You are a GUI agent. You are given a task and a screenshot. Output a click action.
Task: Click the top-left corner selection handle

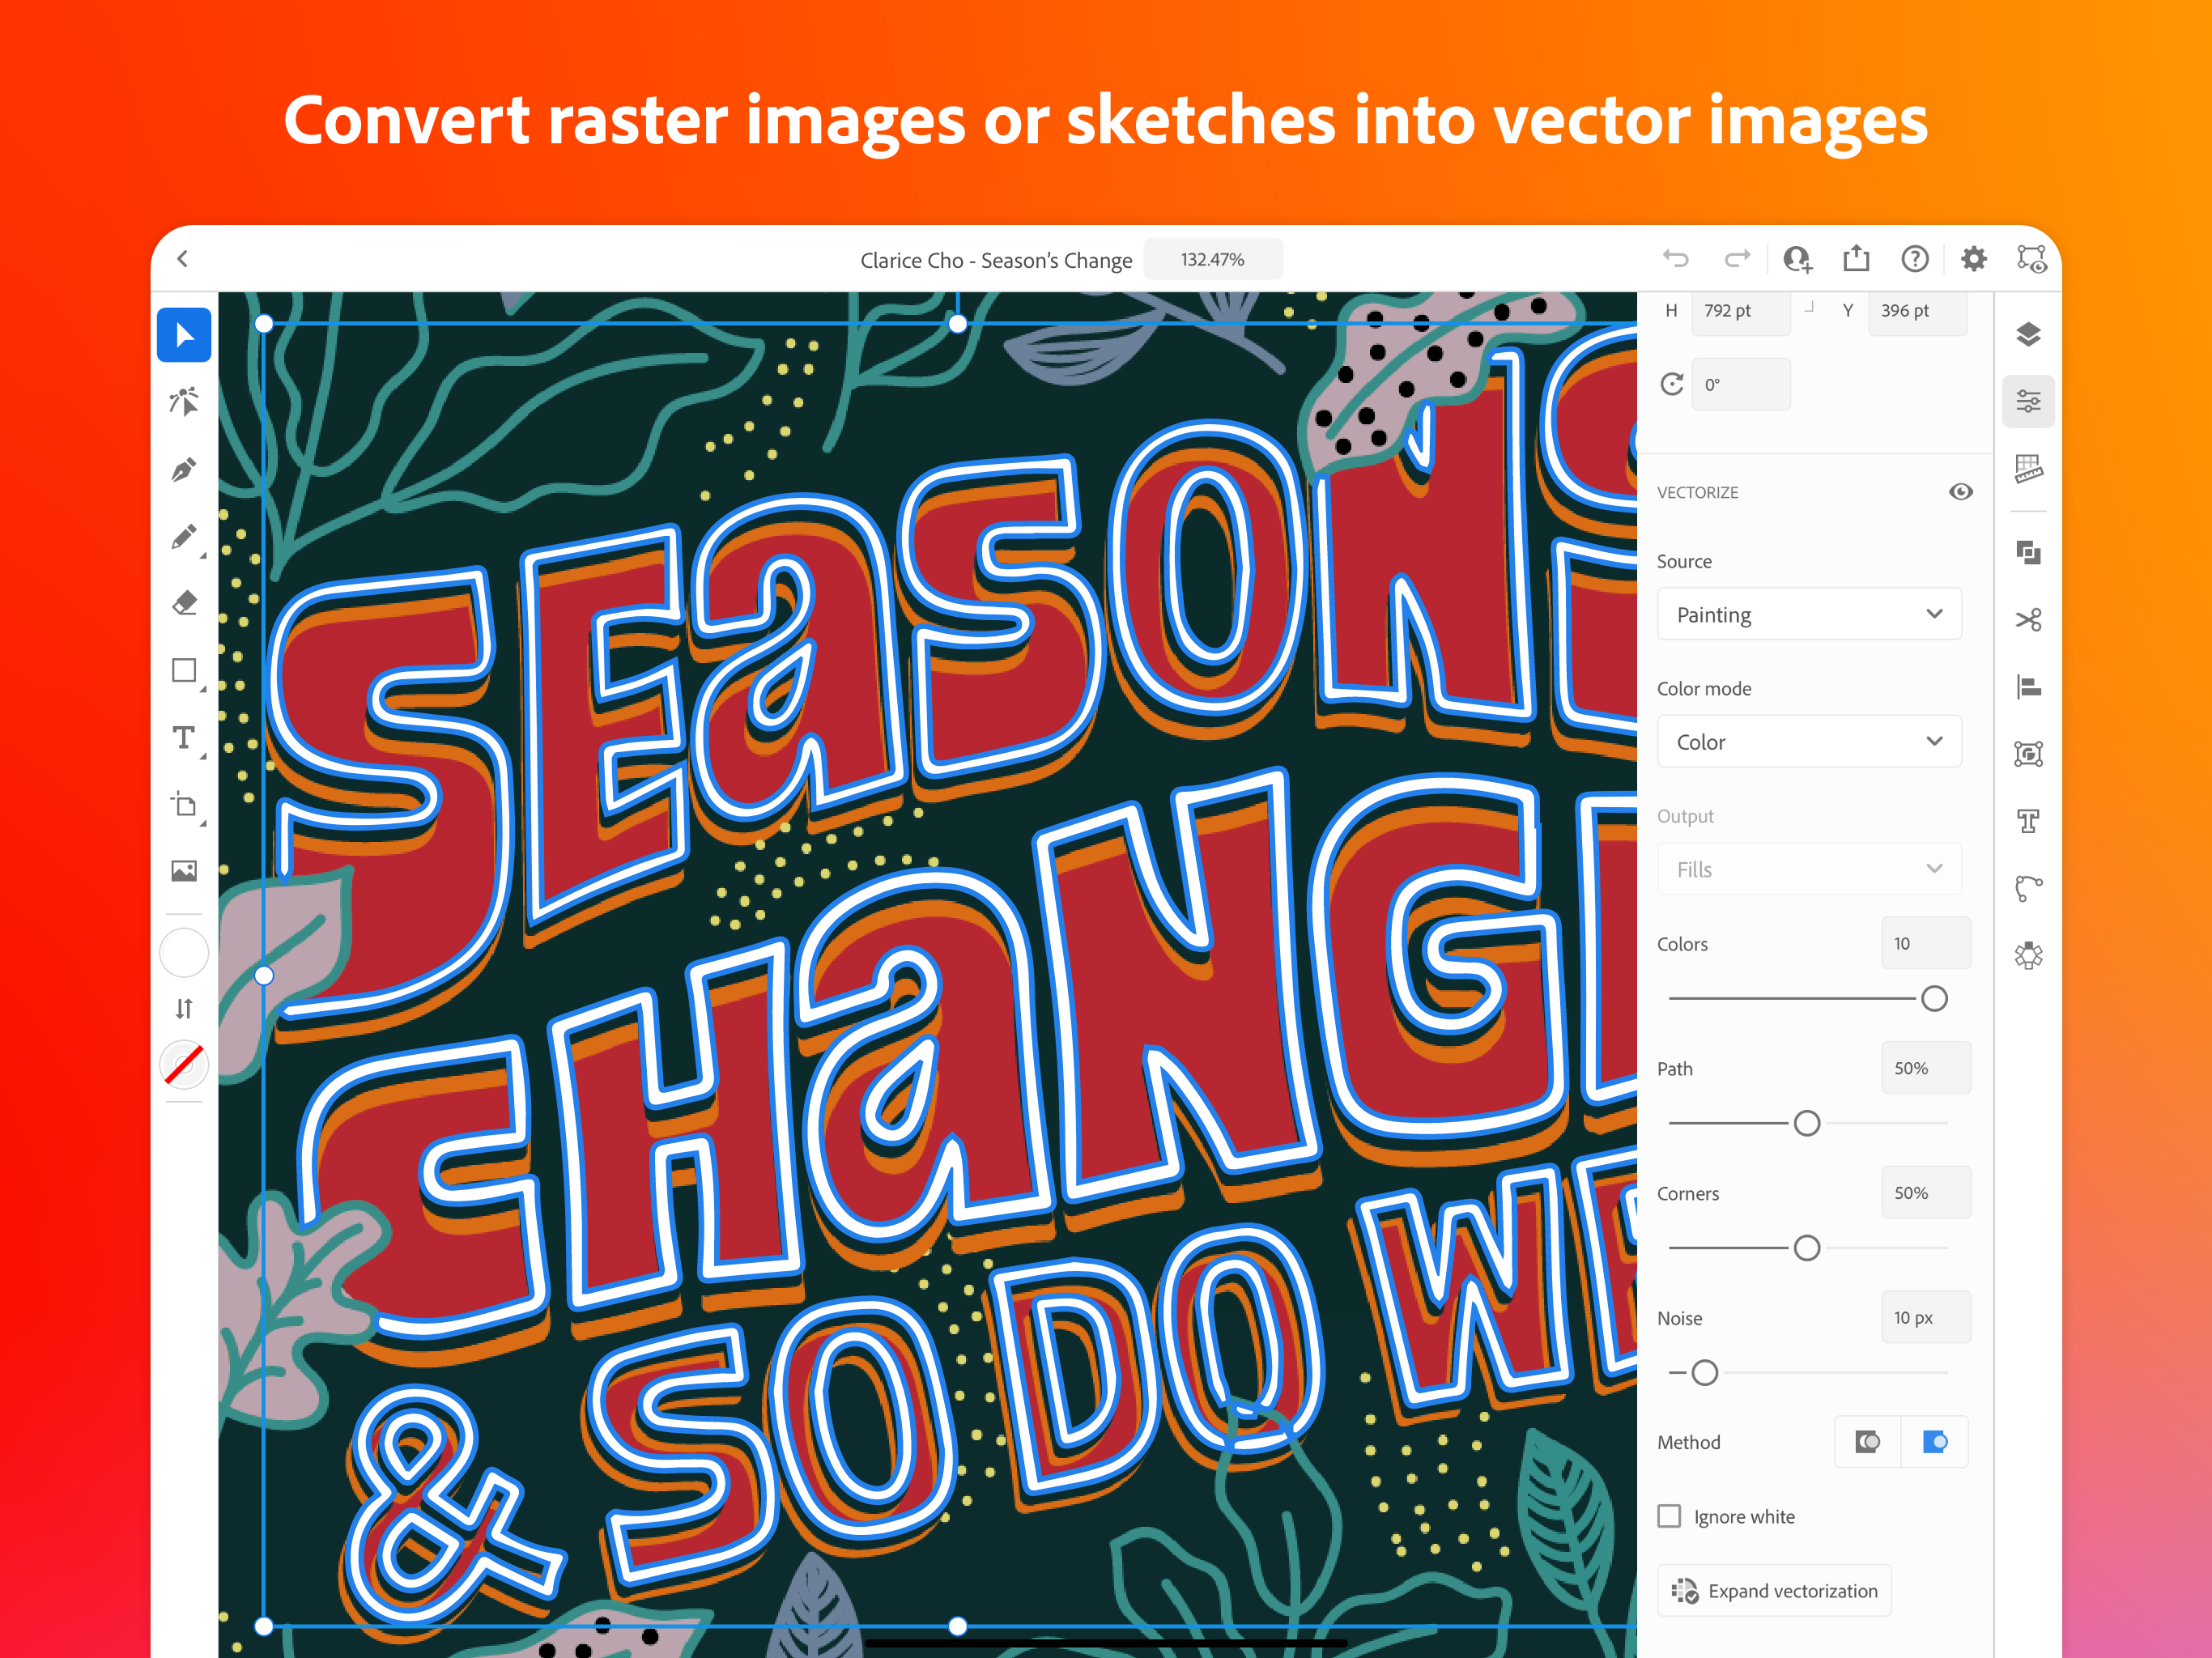coord(264,323)
